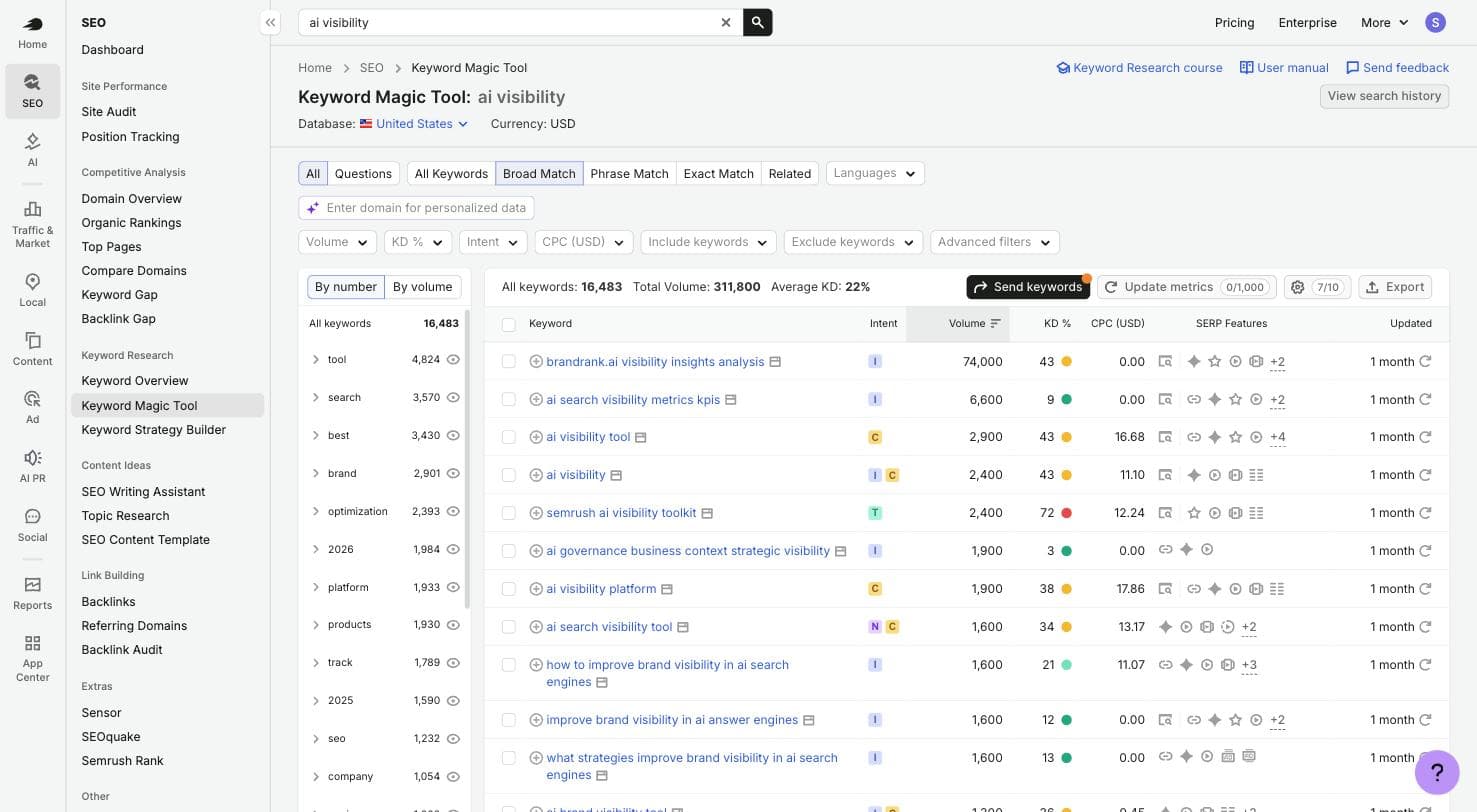This screenshot has width=1477, height=812.
Task: Click the red KD dot for semrush ai visibility toolkit
Action: [1066, 513]
